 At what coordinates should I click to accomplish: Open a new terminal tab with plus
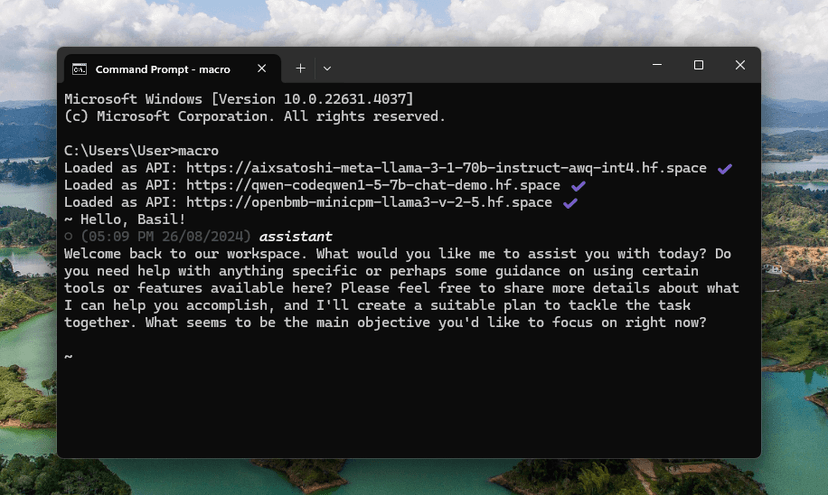coord(300,68)
